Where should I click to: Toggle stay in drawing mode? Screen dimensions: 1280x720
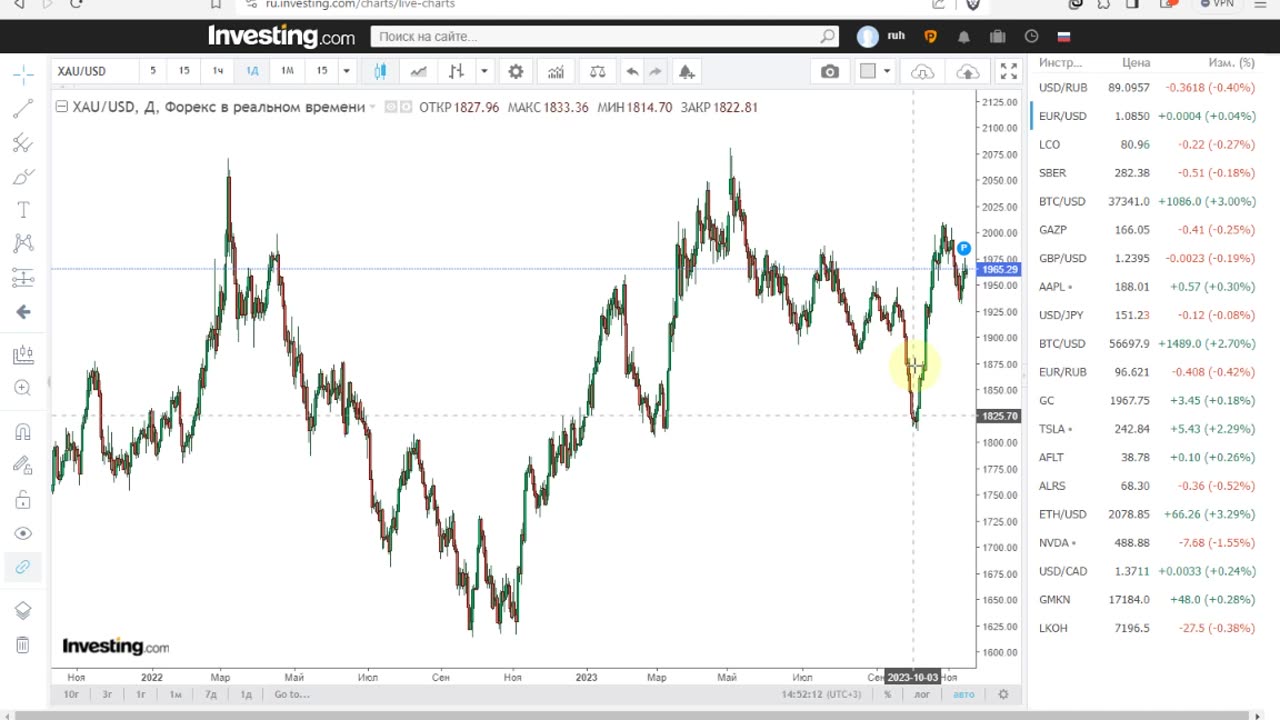coord(23,465)
